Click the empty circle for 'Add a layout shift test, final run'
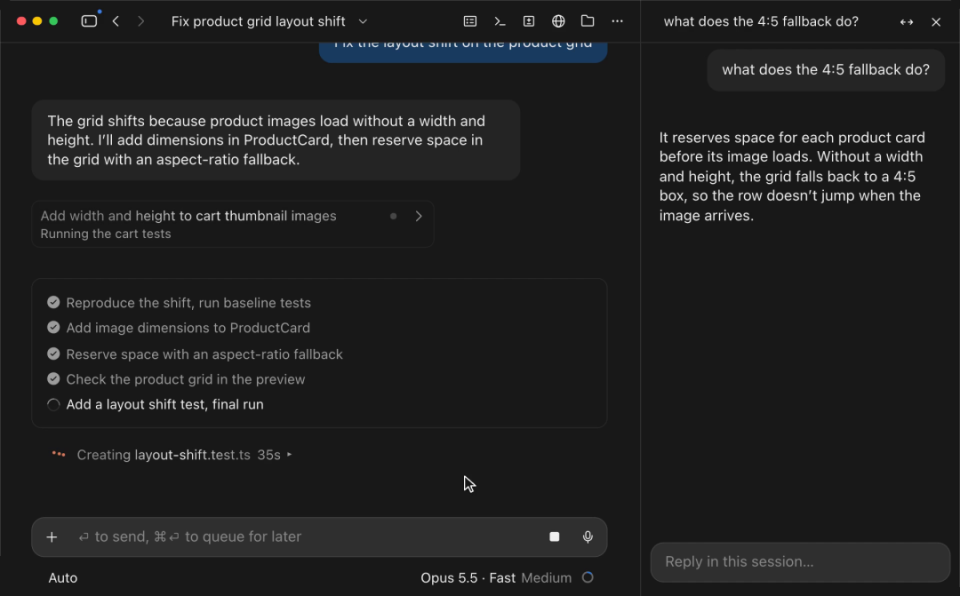960x596 pixels. 54,405
